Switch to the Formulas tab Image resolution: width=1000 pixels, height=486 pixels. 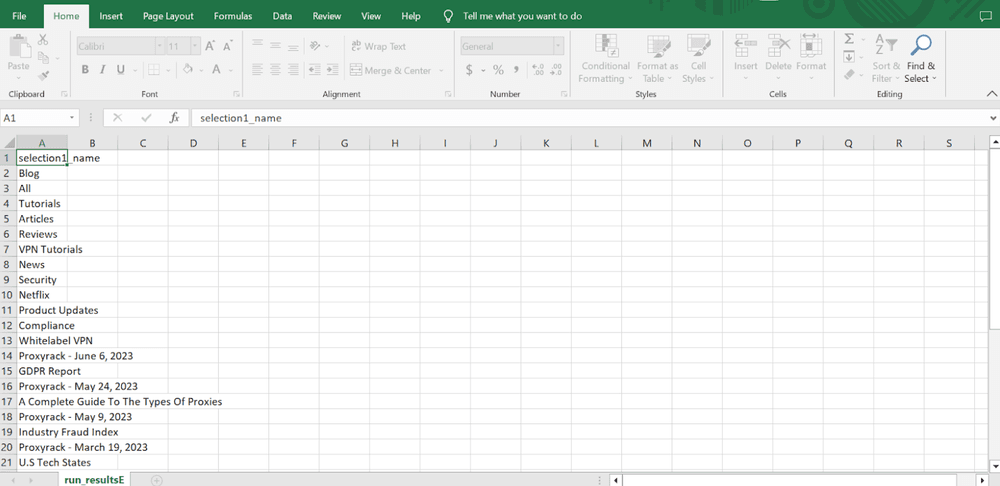click(233, 16)
